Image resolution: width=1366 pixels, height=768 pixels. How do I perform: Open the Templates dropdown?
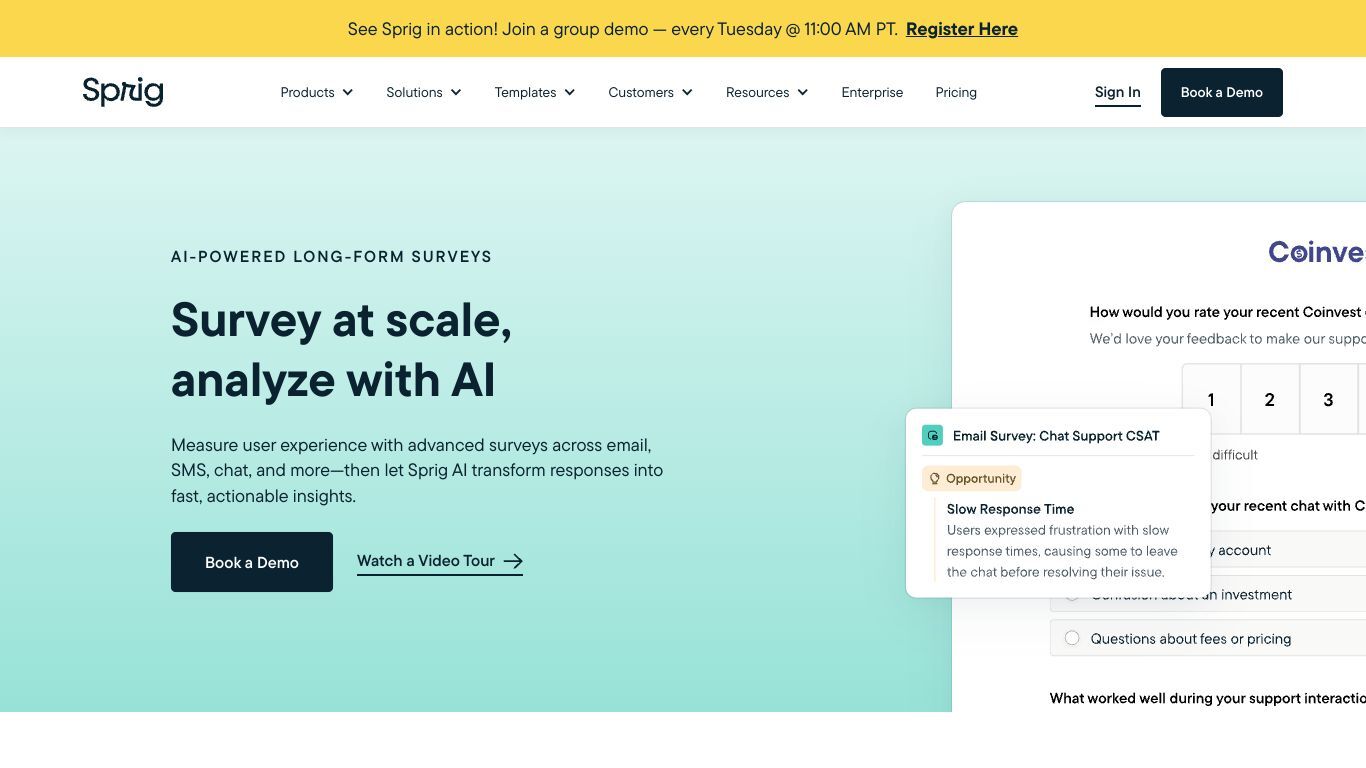pos(535,92)
